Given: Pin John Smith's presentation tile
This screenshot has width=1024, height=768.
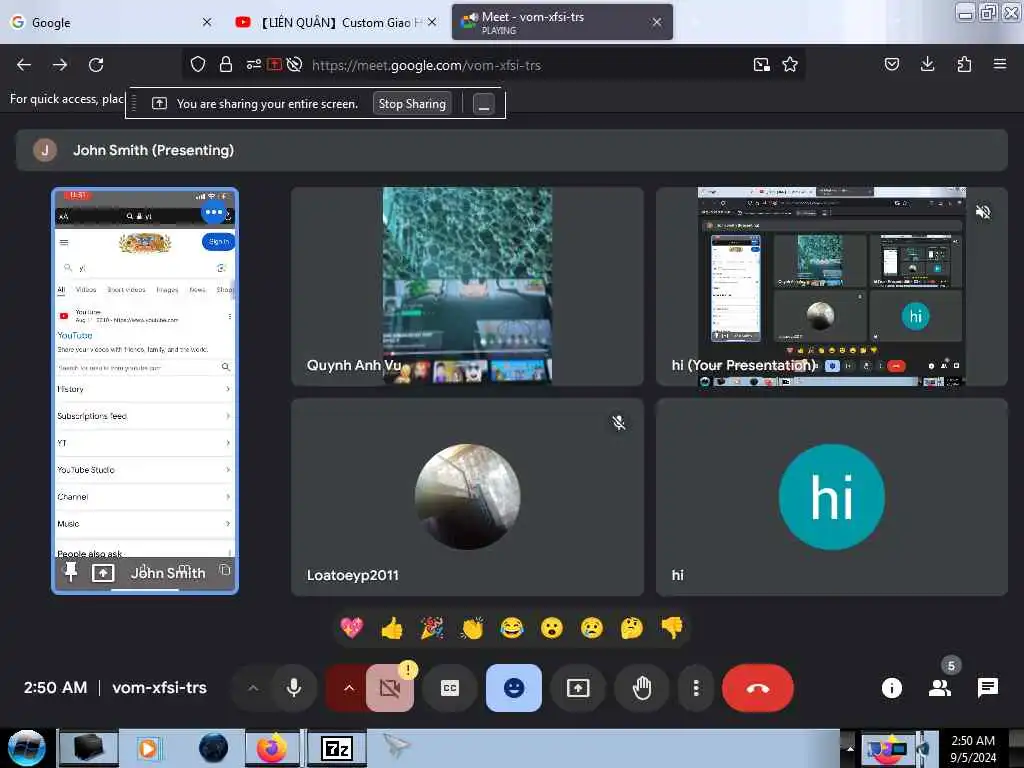Looking at the screenshot, I should click(71, 573).
